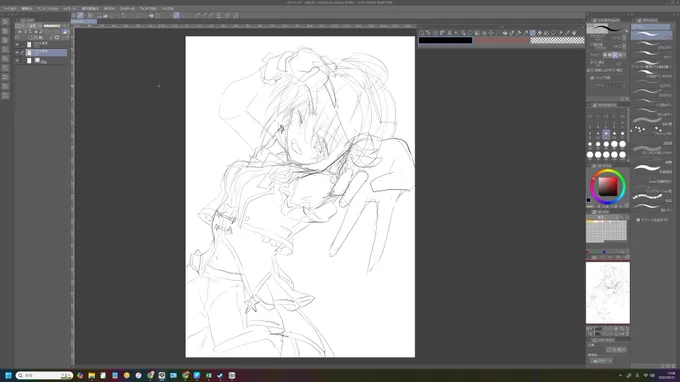Image resolution: width=680 pixels, height=382 pixels.
Task: Open the Filter menu
Action: tap(127, 8)
